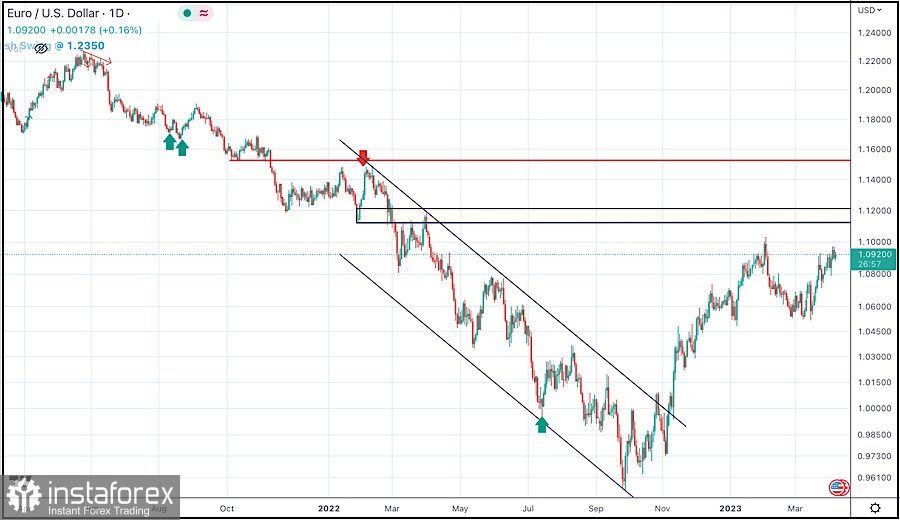Image resolution: width=900 pixels, height=520 pixels.
Task: Click the 1.14000 price axis label
Action: pos(874,180)
